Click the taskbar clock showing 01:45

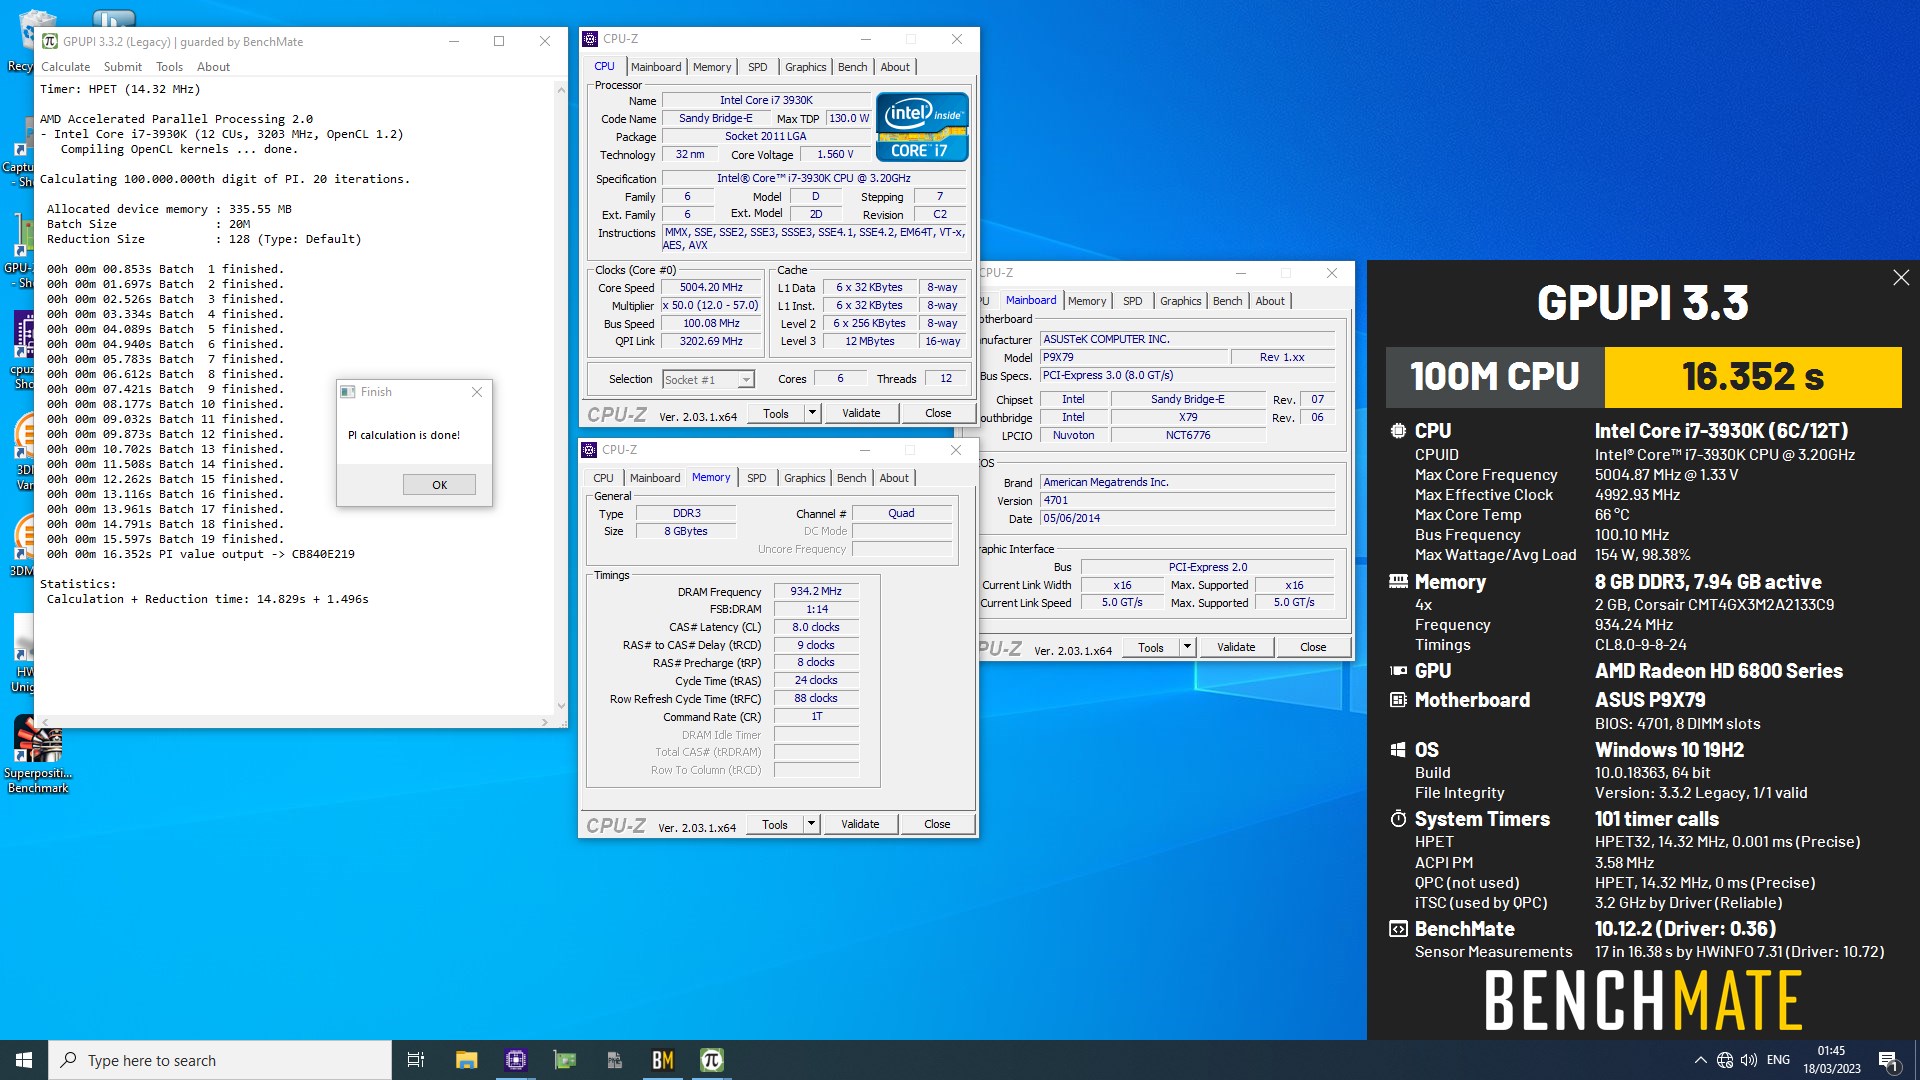(1831, 1060)
